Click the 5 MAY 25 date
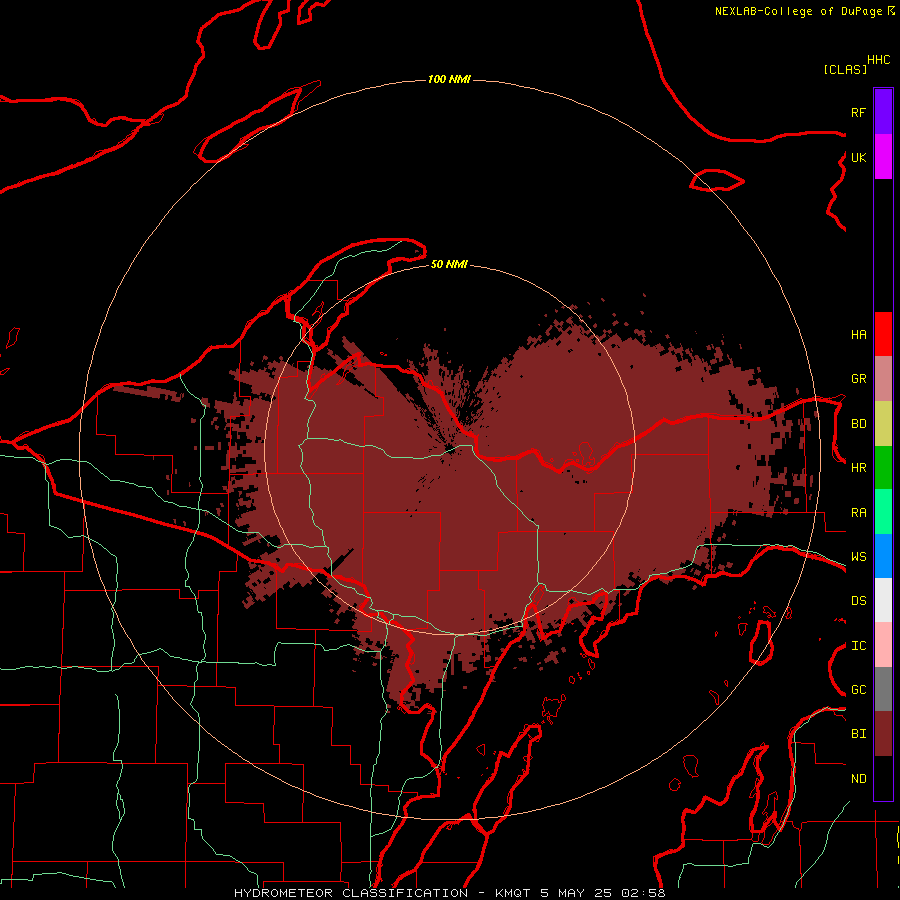This screenshot has width=900, height=900. coord(575,893)
